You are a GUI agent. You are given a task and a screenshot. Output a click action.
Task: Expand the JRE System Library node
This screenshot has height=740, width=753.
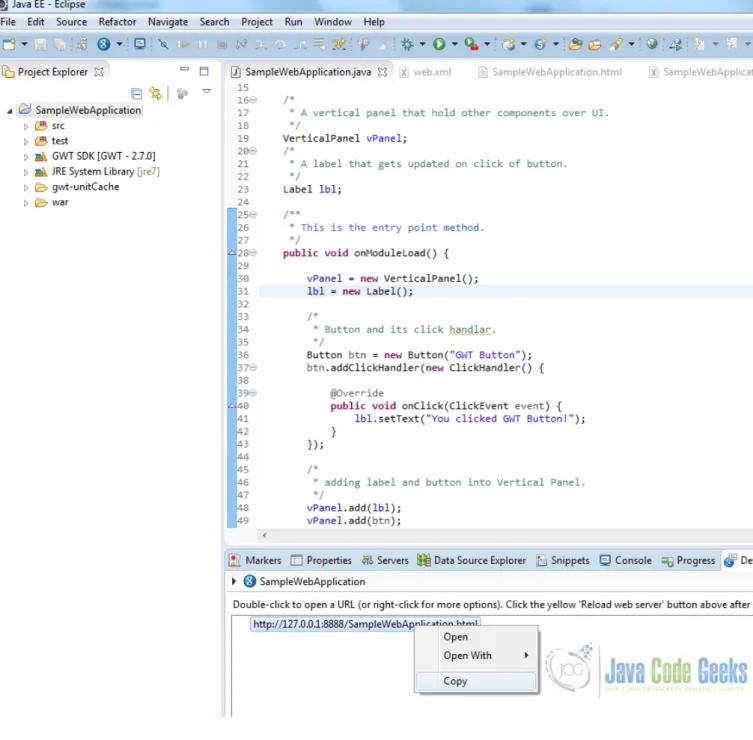click(x=26, y=172)
